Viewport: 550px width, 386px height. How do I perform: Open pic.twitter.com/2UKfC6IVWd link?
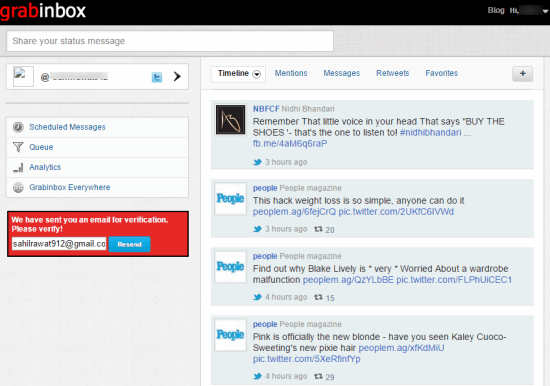pyautogui.click(x=396, y=212)
